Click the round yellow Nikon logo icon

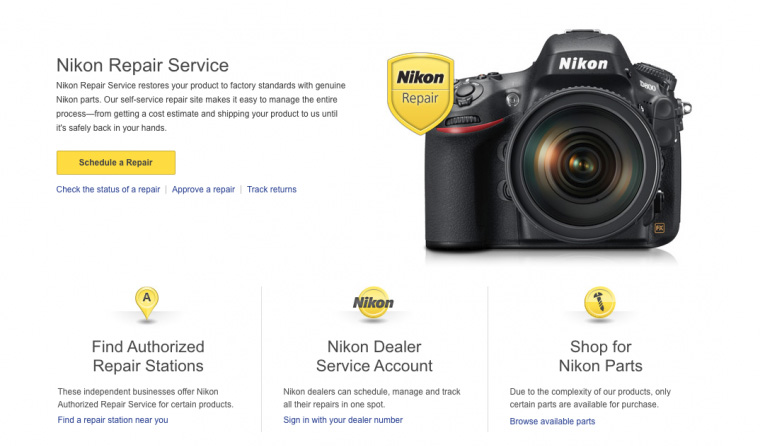373,303
